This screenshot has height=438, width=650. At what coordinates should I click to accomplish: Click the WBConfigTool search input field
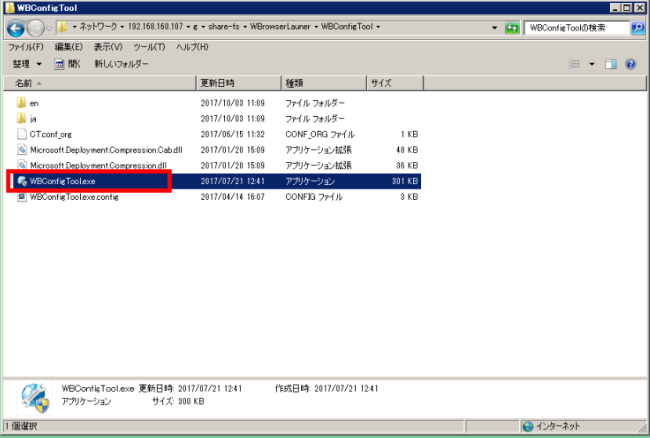click(x=575, y=29)
